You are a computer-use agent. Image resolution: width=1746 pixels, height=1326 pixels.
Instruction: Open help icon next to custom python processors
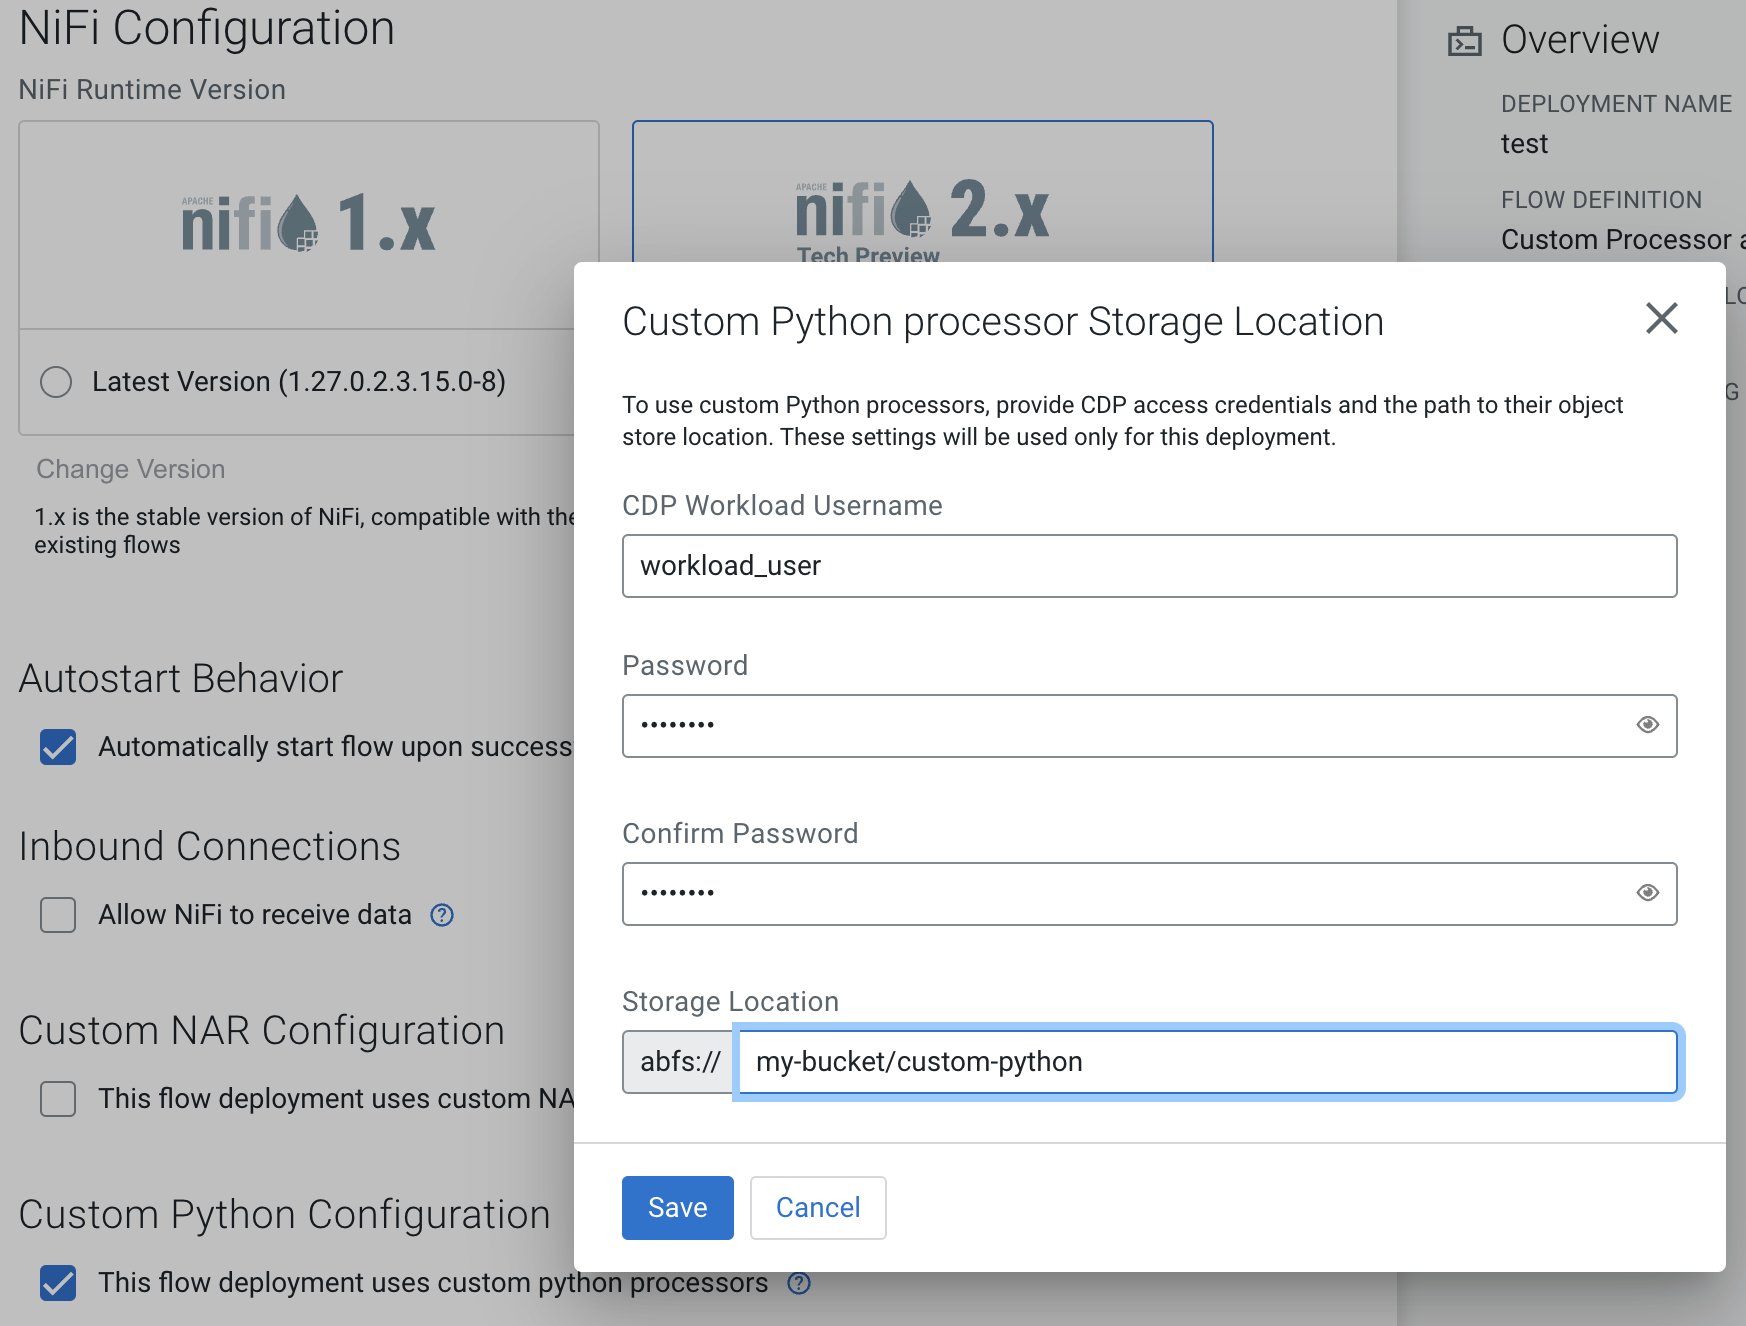pyautogui.click(x=799, y=1283)
